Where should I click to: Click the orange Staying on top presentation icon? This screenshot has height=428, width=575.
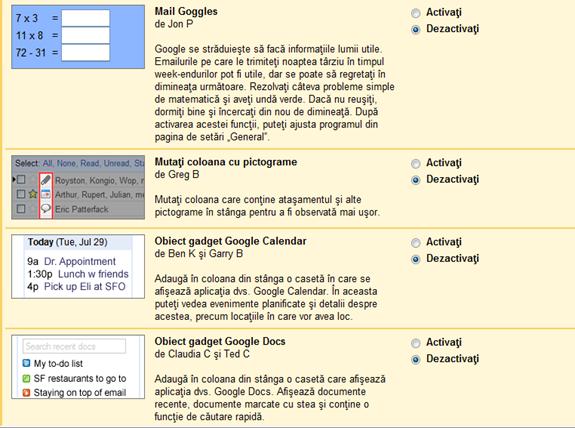click(x=26, y=393)
